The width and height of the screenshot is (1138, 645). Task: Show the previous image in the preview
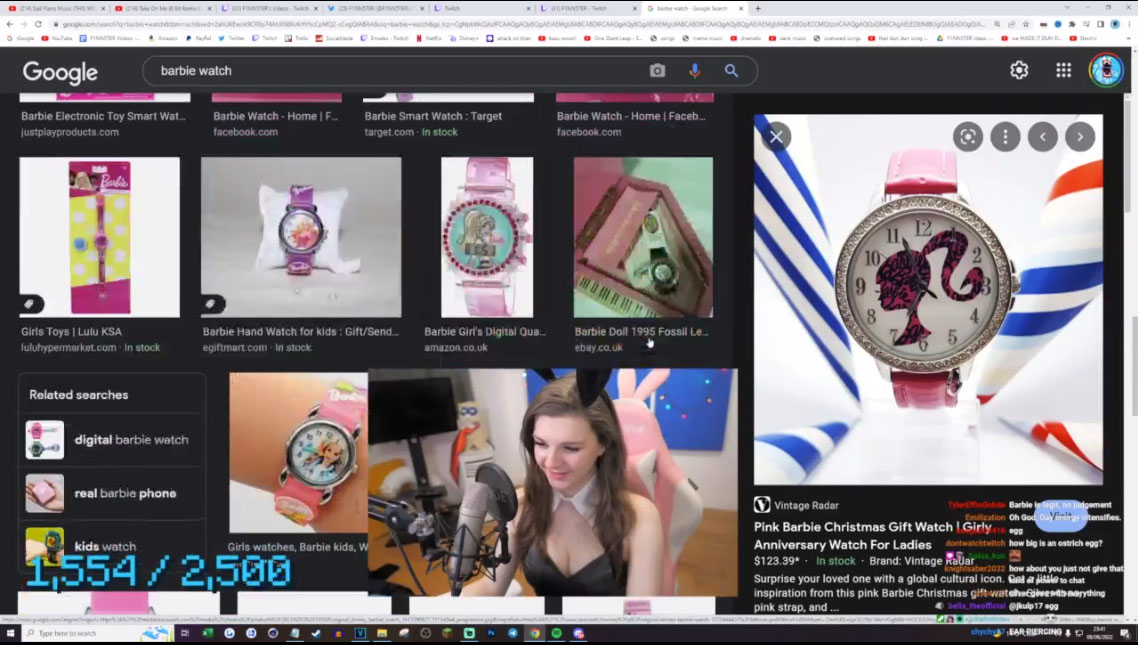coord(1043,136)
